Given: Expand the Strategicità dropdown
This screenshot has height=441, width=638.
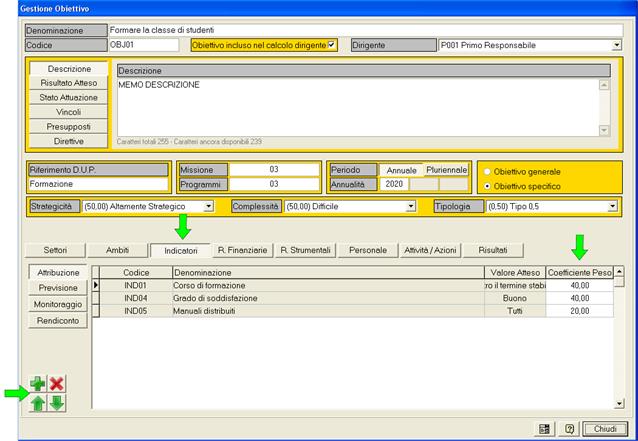Looking at the screenshot, I should click(209, 206).
